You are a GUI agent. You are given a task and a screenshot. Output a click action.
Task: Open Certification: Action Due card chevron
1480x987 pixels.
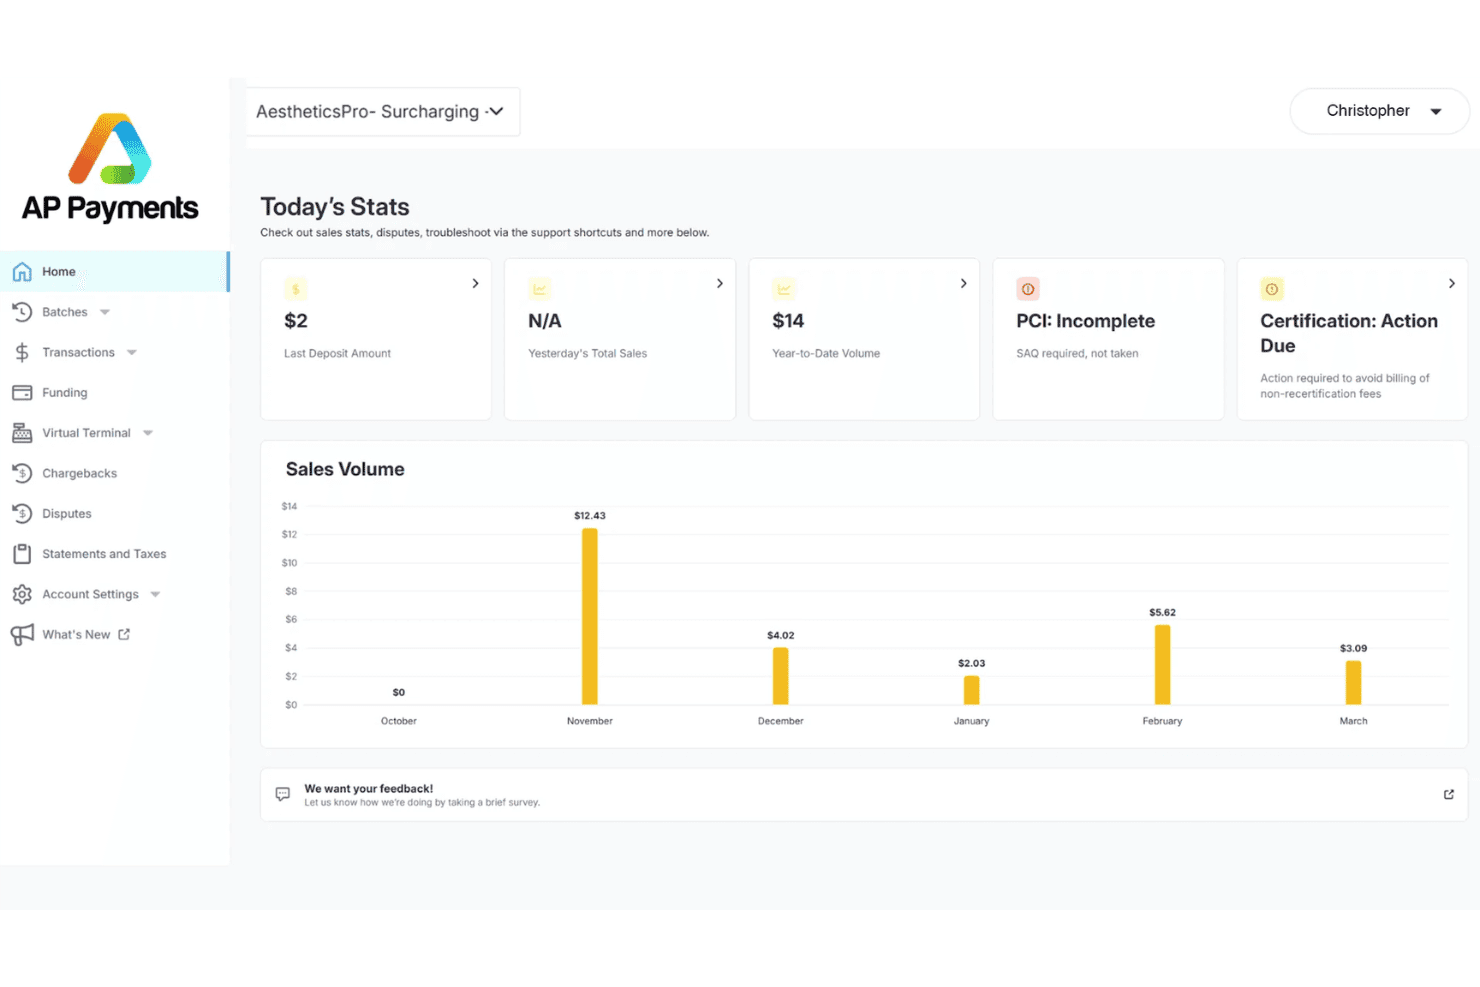1452,283
